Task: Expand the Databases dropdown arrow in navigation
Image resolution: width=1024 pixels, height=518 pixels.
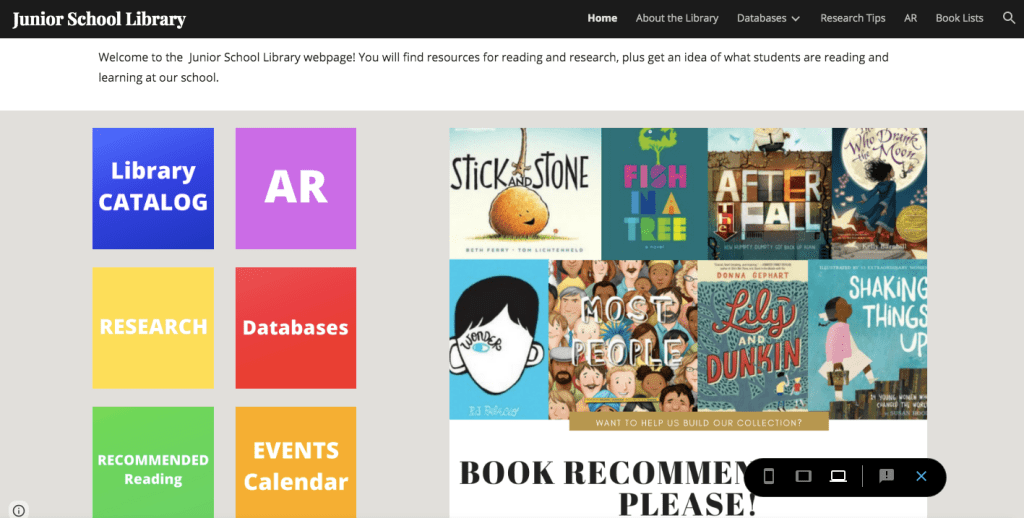Action: (796, 19)
